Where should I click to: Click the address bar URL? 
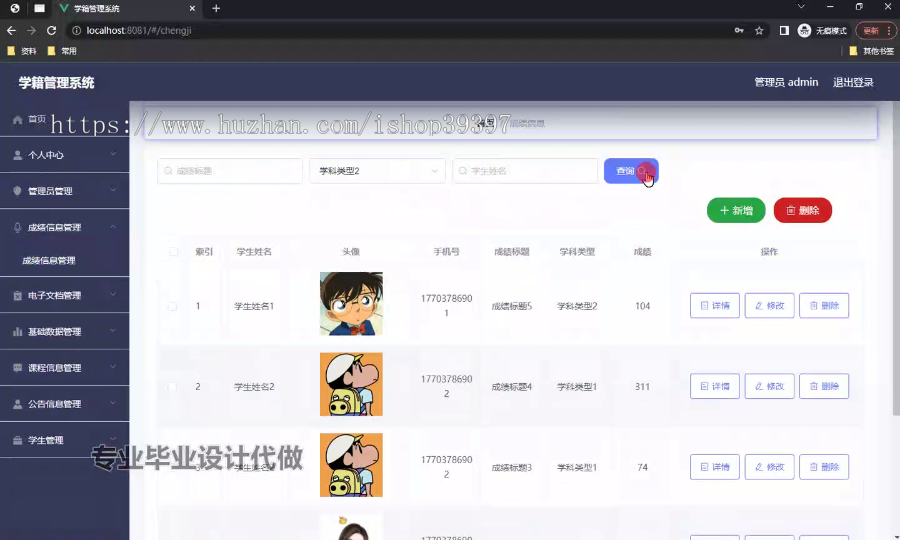(139, 30)
